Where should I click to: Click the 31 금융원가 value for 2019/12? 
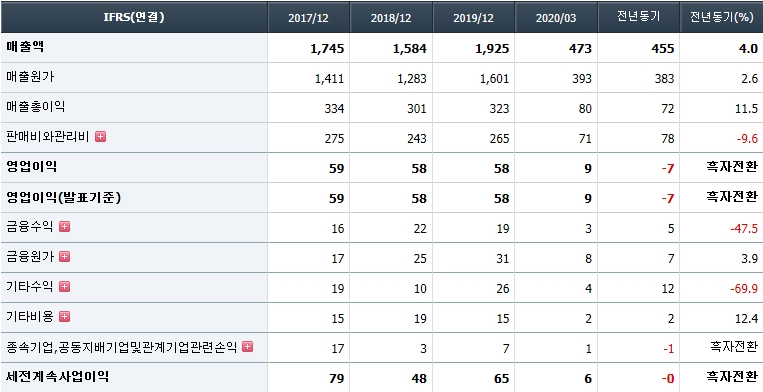pos(503,259)
